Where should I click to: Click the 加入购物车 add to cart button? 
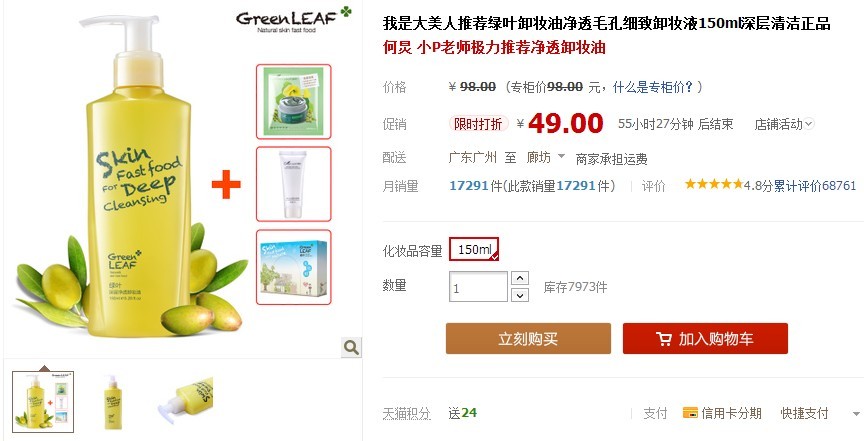705,338
